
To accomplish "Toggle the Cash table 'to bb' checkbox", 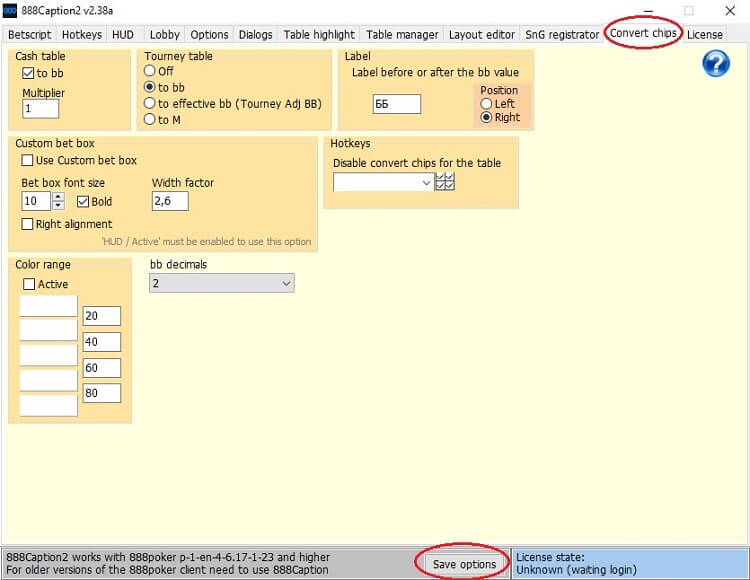I will [x=28, y=73].
